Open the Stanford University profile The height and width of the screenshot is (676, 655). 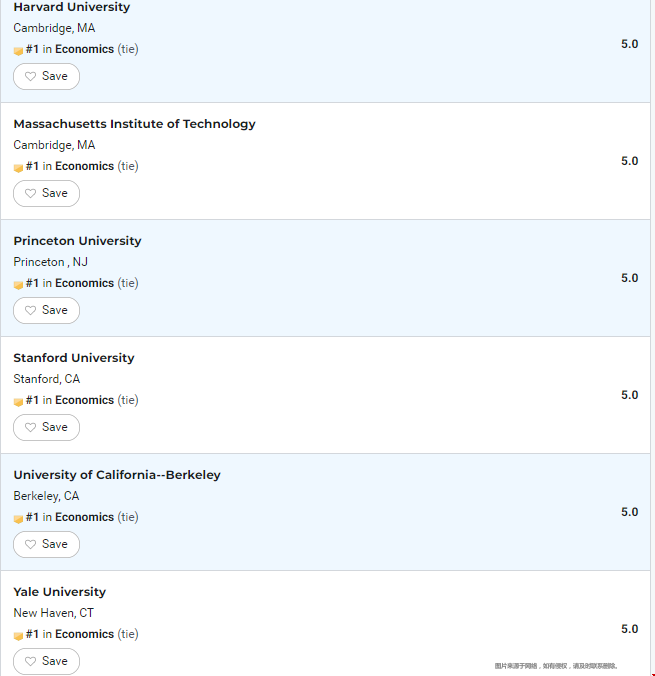[x=74, y=358]
